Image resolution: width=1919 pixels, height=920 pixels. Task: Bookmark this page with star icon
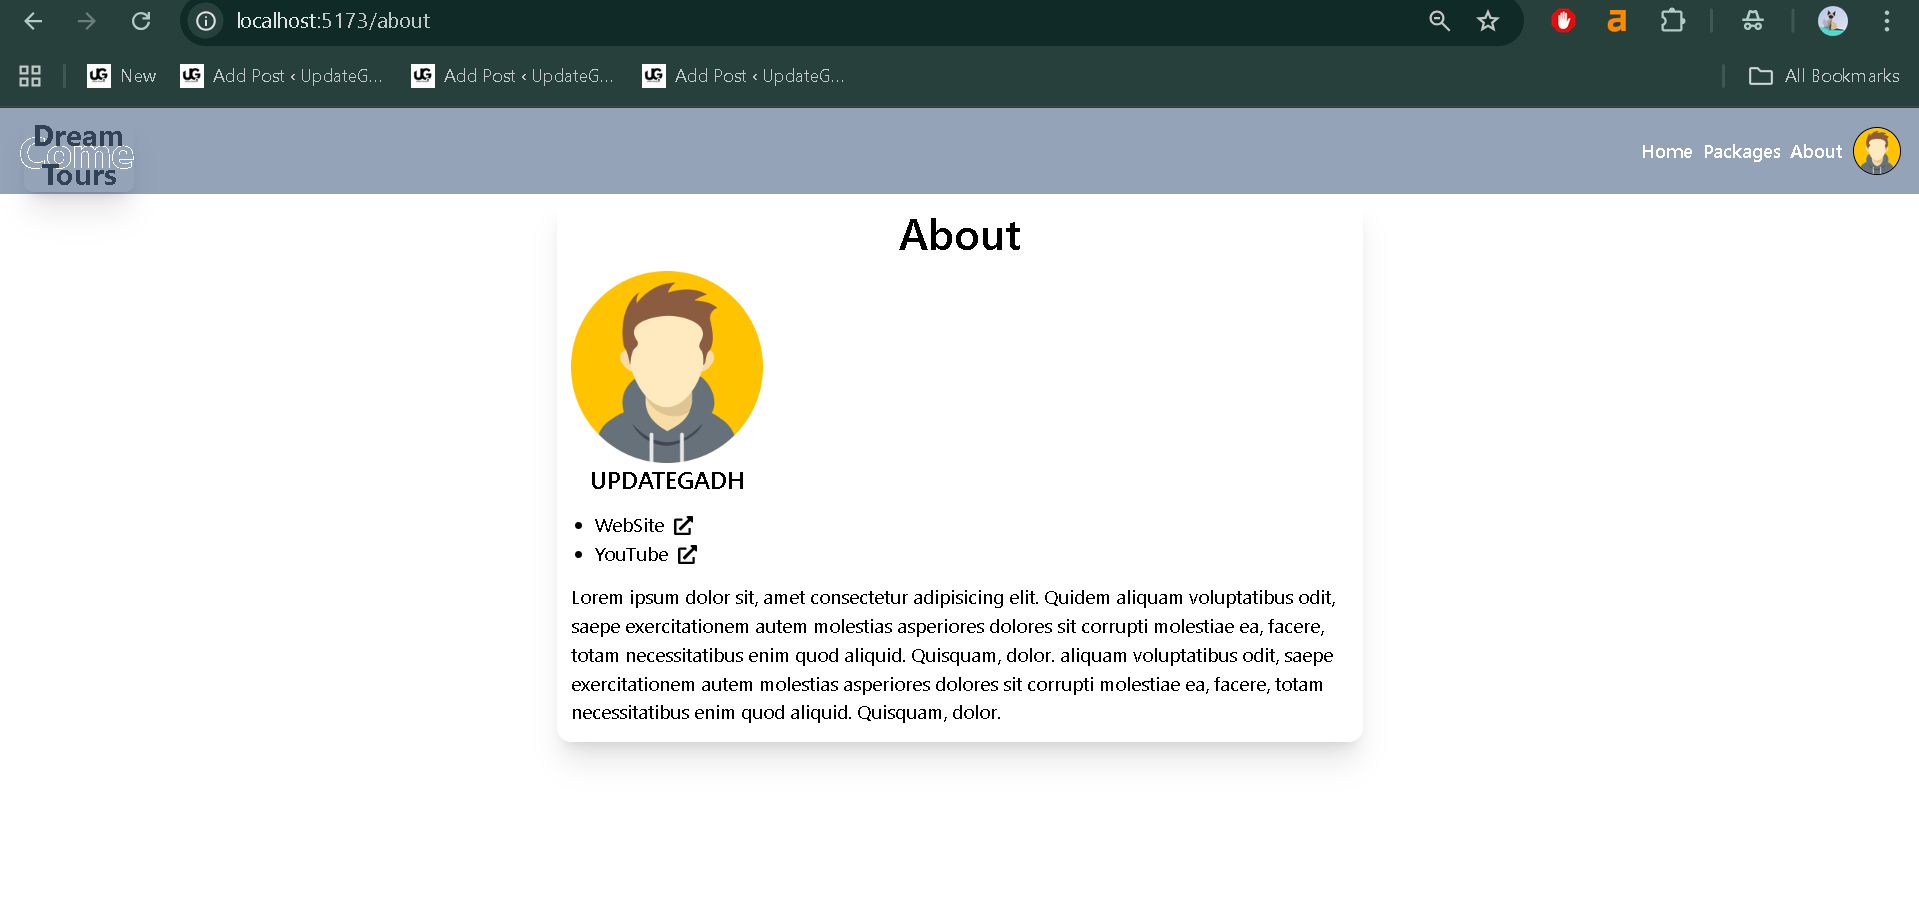(x=1488, y=21)
